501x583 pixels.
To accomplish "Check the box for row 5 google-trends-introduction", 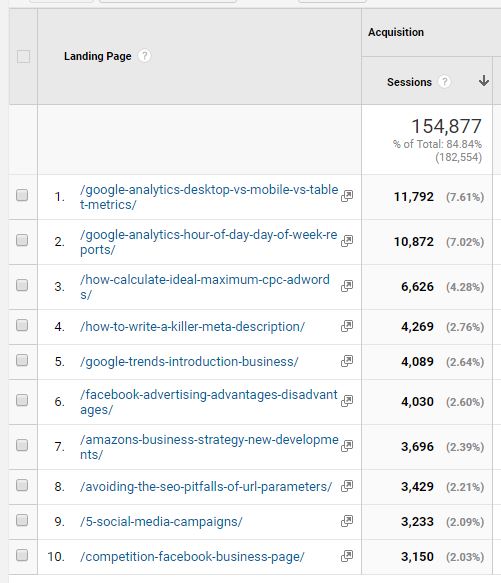I will click(x=22, y=360).
